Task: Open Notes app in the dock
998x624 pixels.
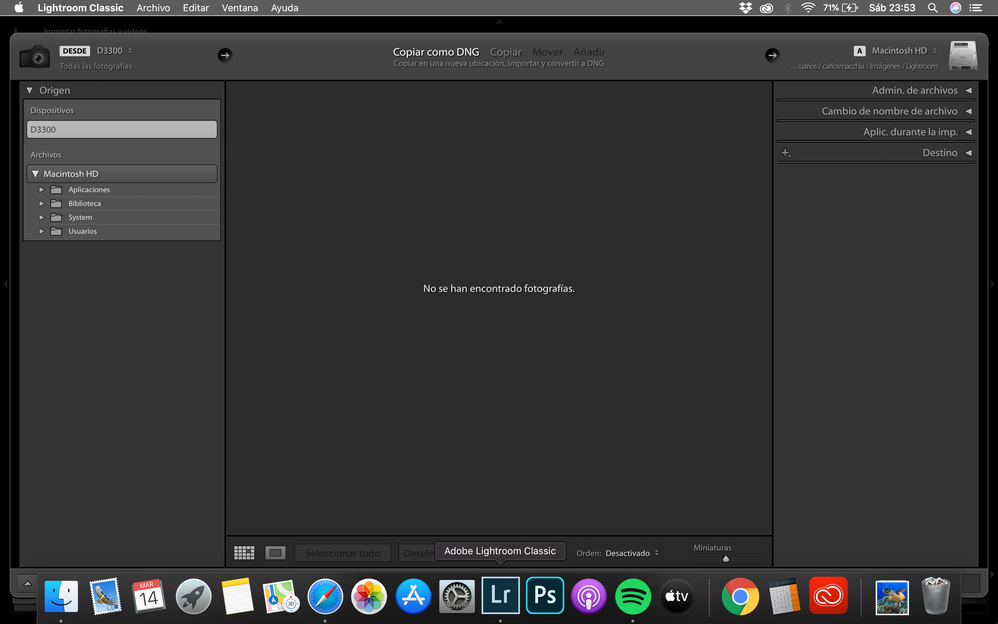Action: pyautogui.click(x=237, y=597)
